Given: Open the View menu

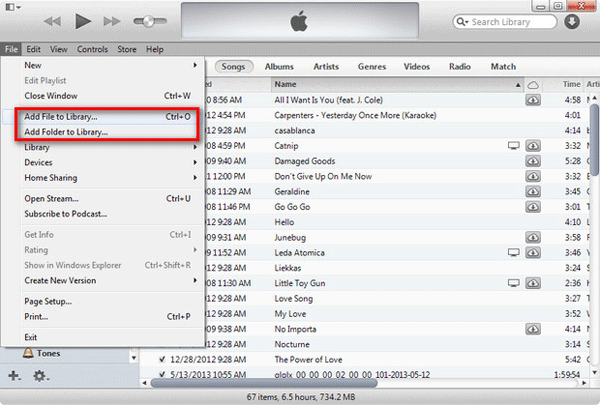Looking at the screenshot, I should click(x=59, y=49).
